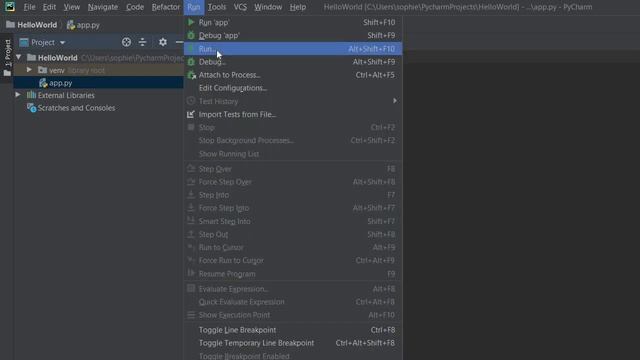Open the Window menu
Viewport: 640px width, 360px height.
[x=268, y=7]
